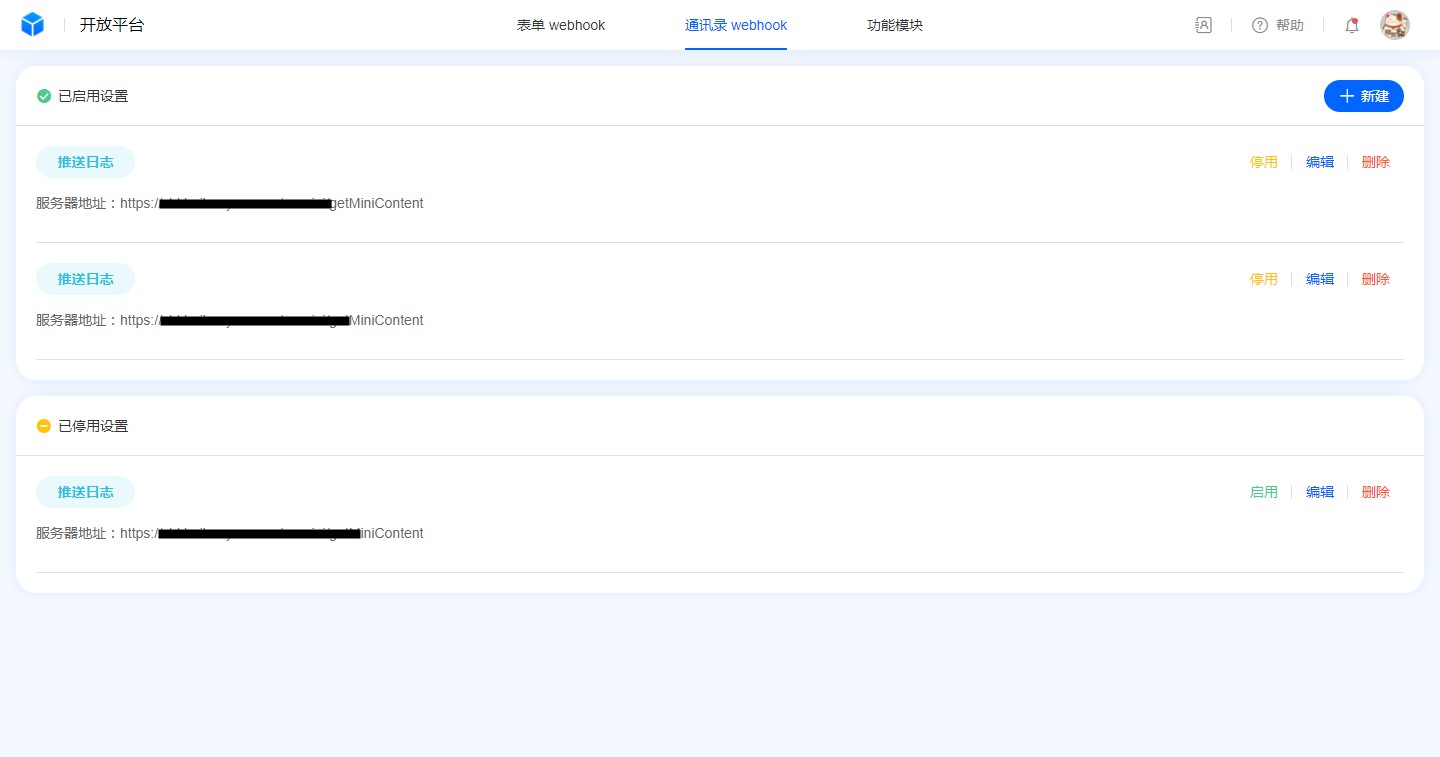Image resolution: width=1440 pixels, height=757 pixels.
Task: Open the 功能模块 tab
Action: (895, 25)
